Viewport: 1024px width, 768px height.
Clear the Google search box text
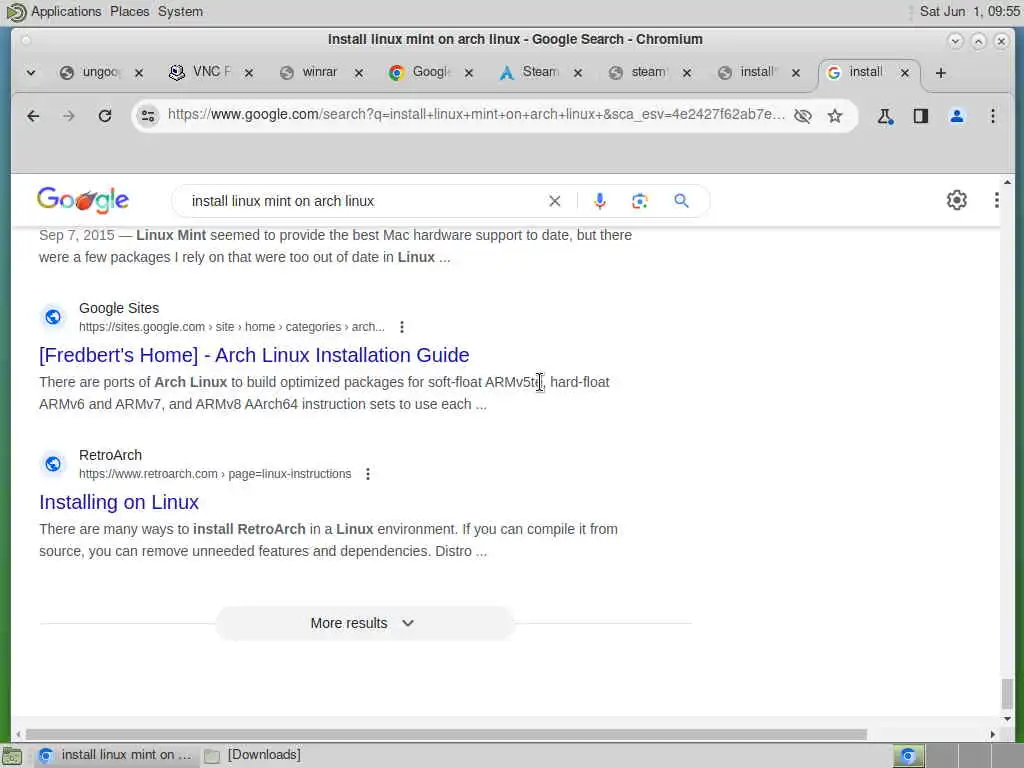click(554, 201)
